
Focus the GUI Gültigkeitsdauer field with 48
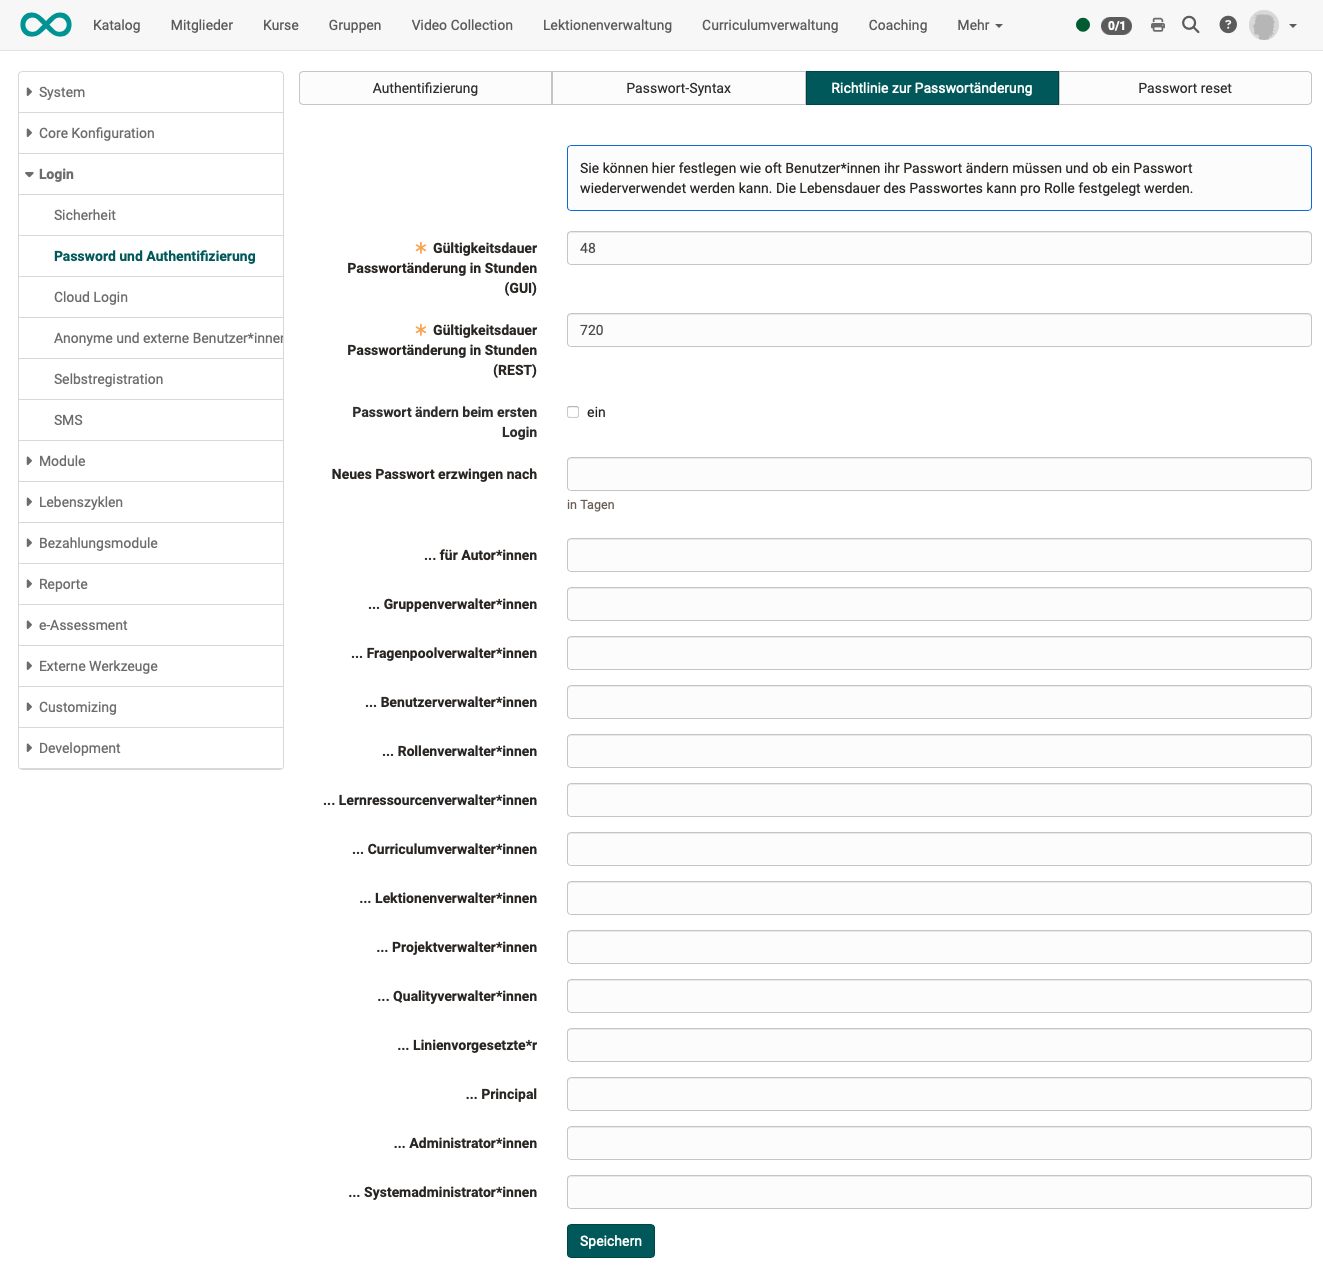click(939, 248)
